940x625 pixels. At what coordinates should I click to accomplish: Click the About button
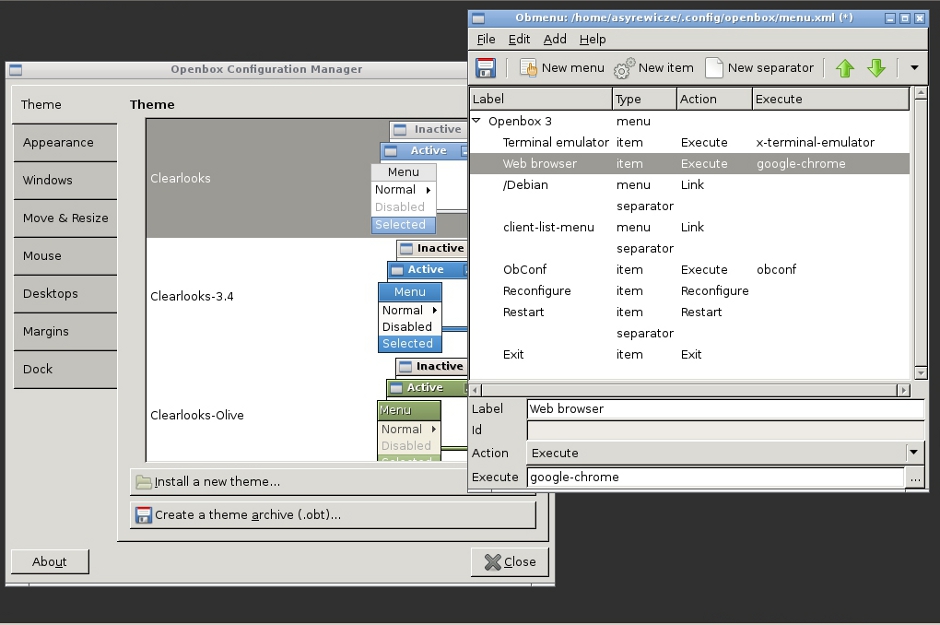coord(50,561)
